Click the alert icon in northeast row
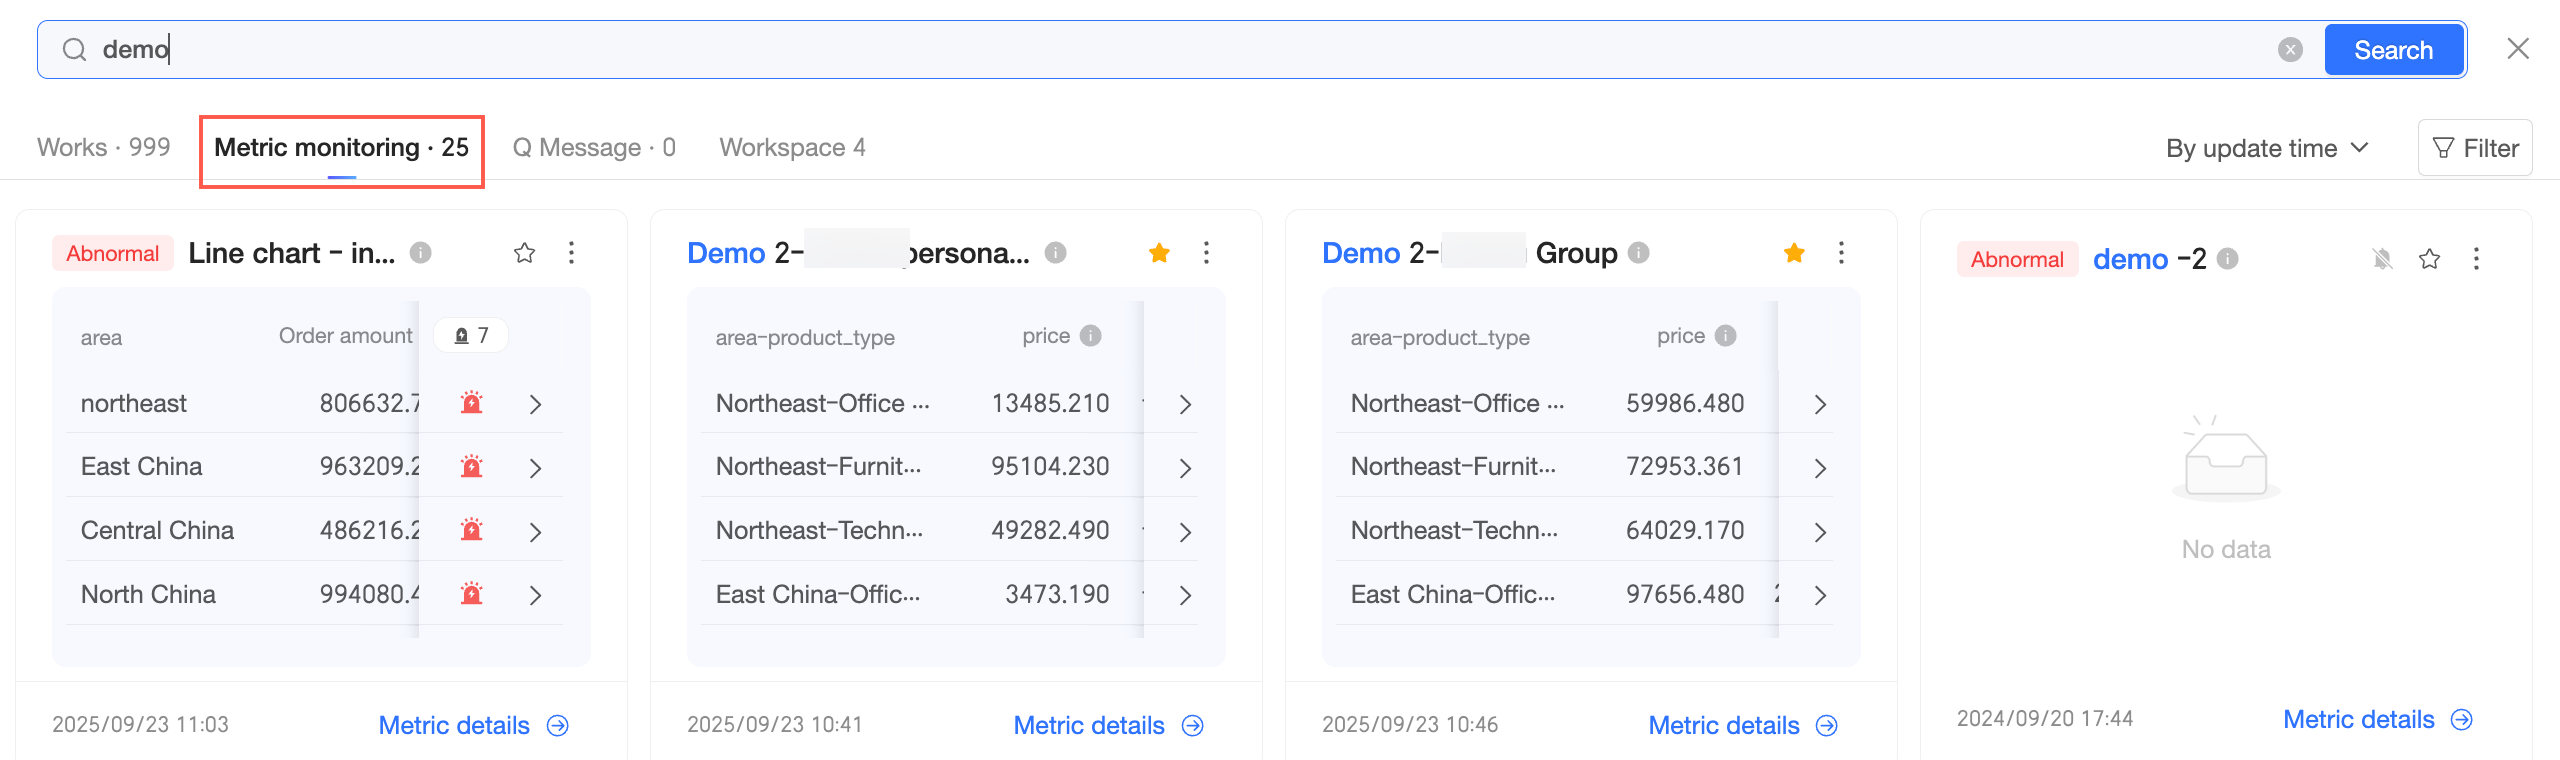2560x760 pixels. coord(471,403)
